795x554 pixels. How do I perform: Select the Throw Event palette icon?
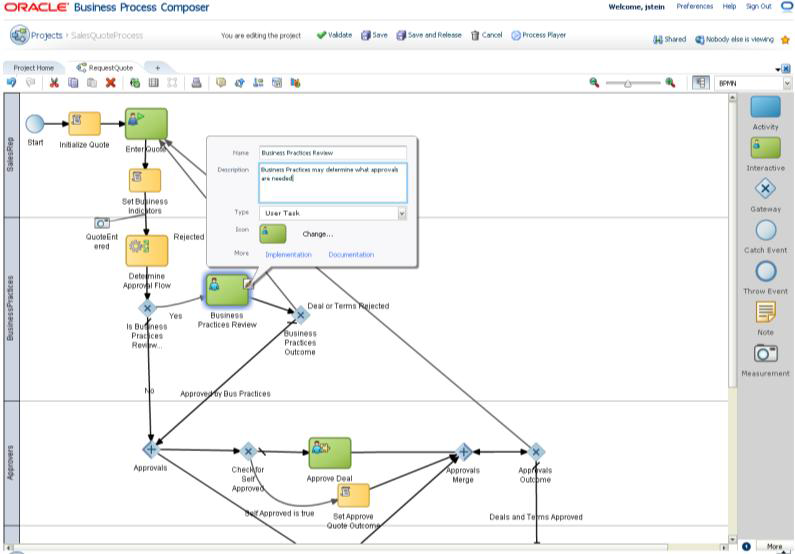(765, 272)
